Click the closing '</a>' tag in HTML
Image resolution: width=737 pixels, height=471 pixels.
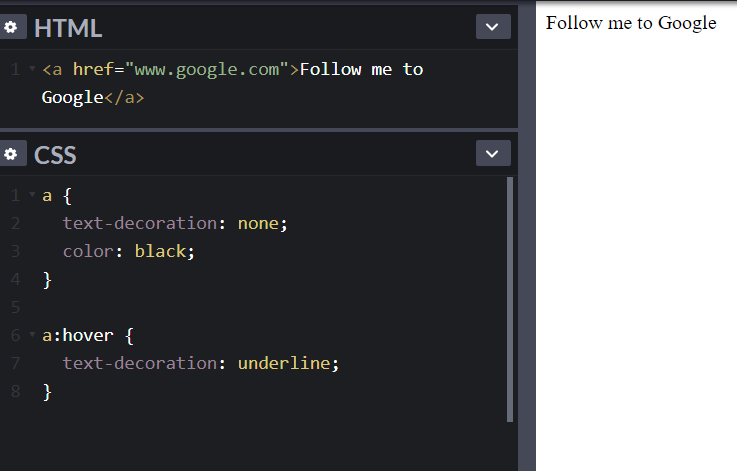tap(124, 97)
